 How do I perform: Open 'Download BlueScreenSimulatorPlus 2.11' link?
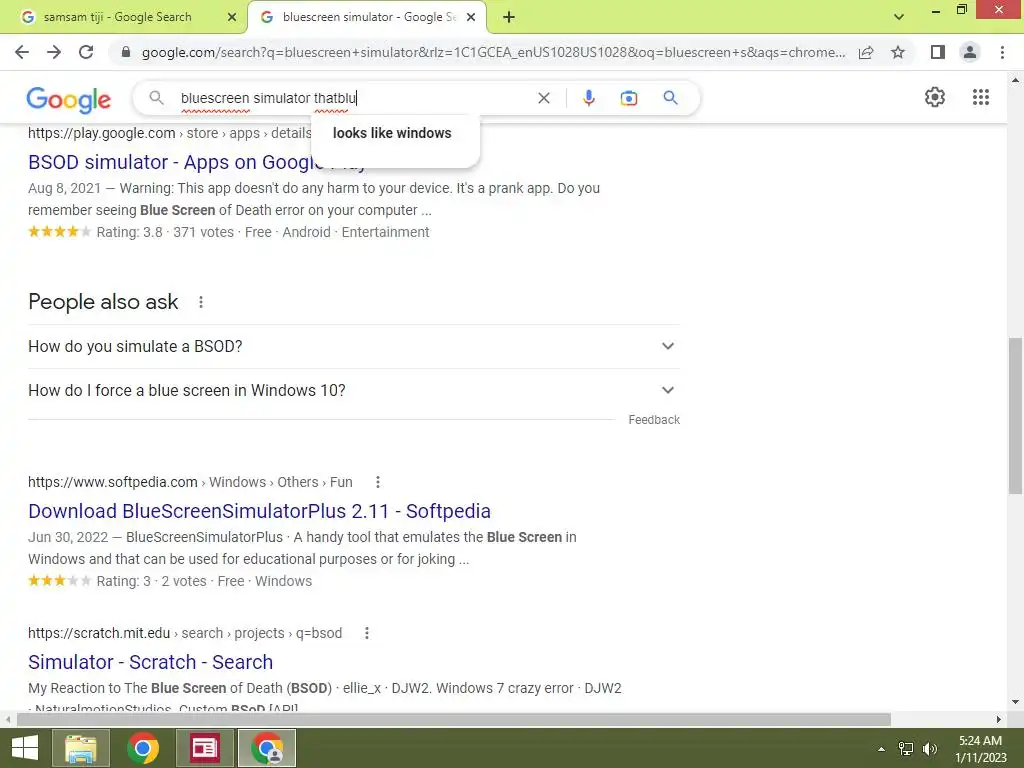pyautogui.click(x=259, y=511)
